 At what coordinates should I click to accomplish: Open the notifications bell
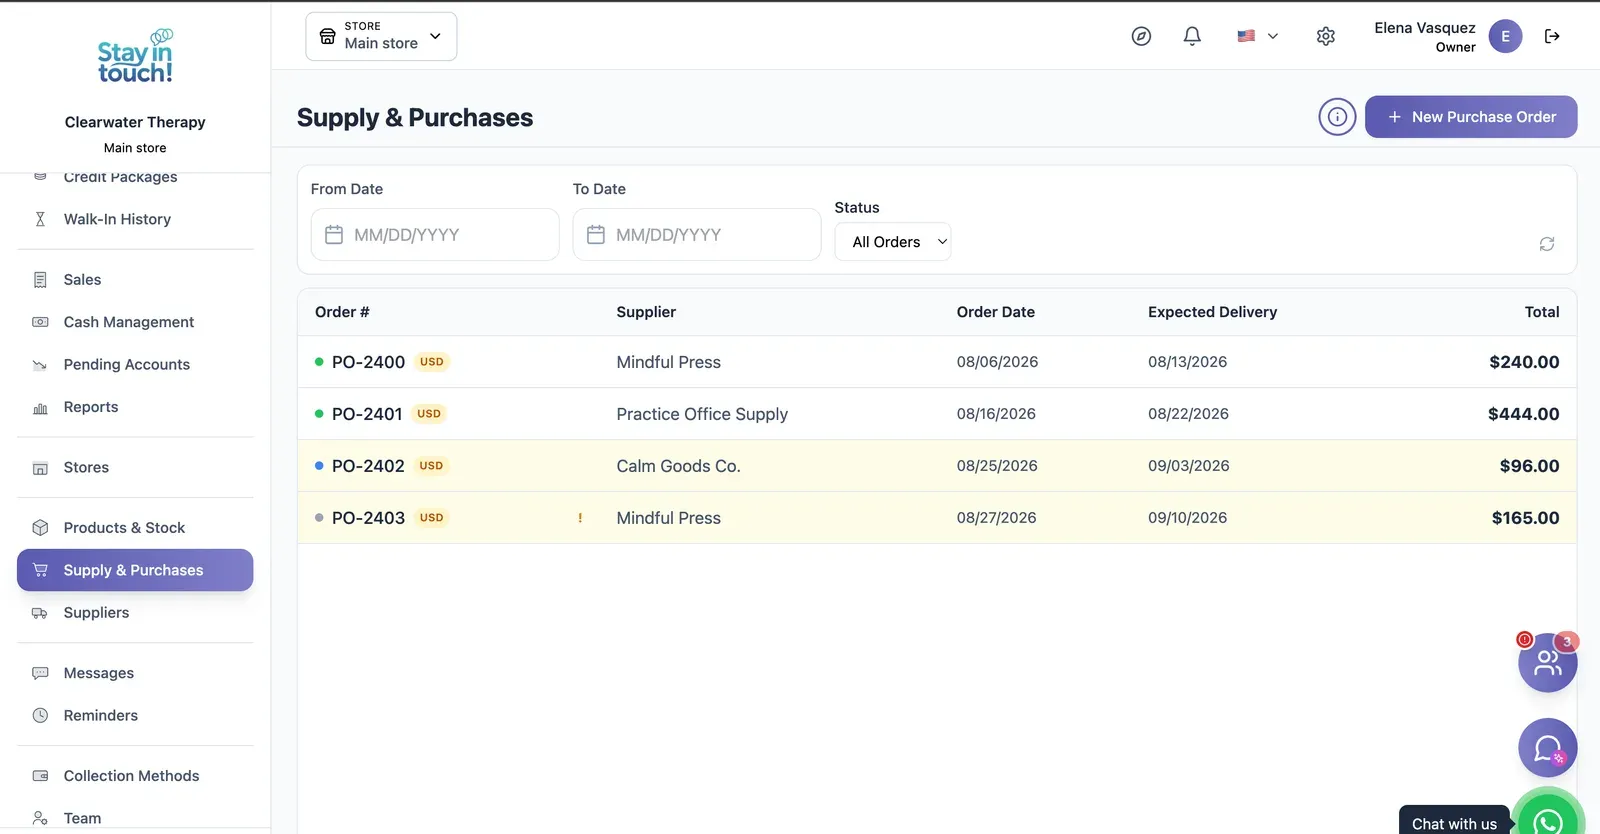click(1192, 36)
